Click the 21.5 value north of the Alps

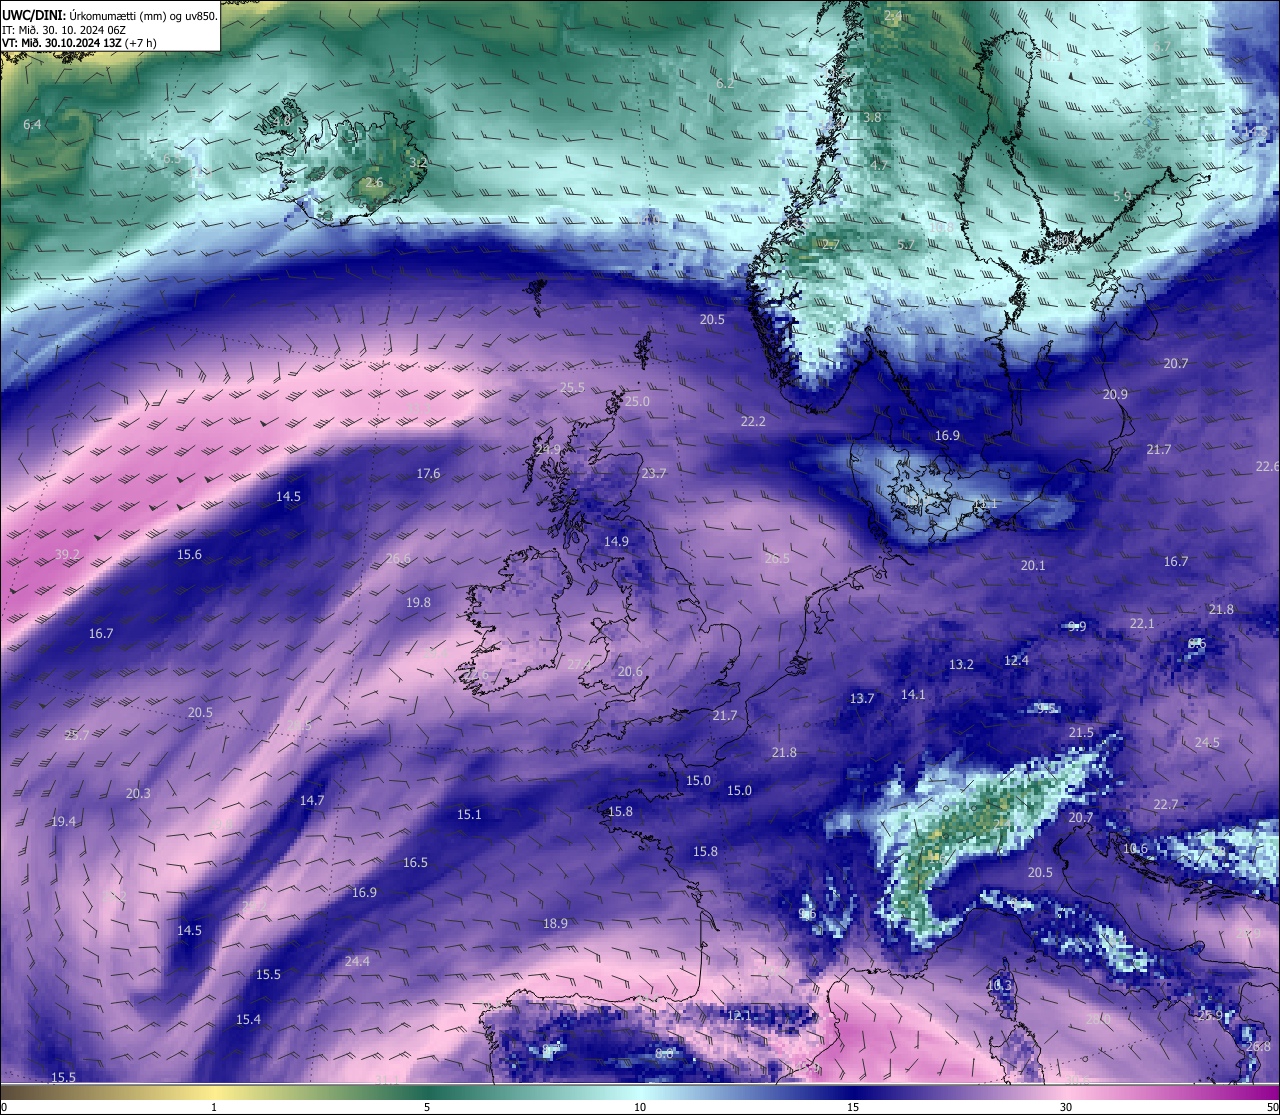(x=1081, y=732)
